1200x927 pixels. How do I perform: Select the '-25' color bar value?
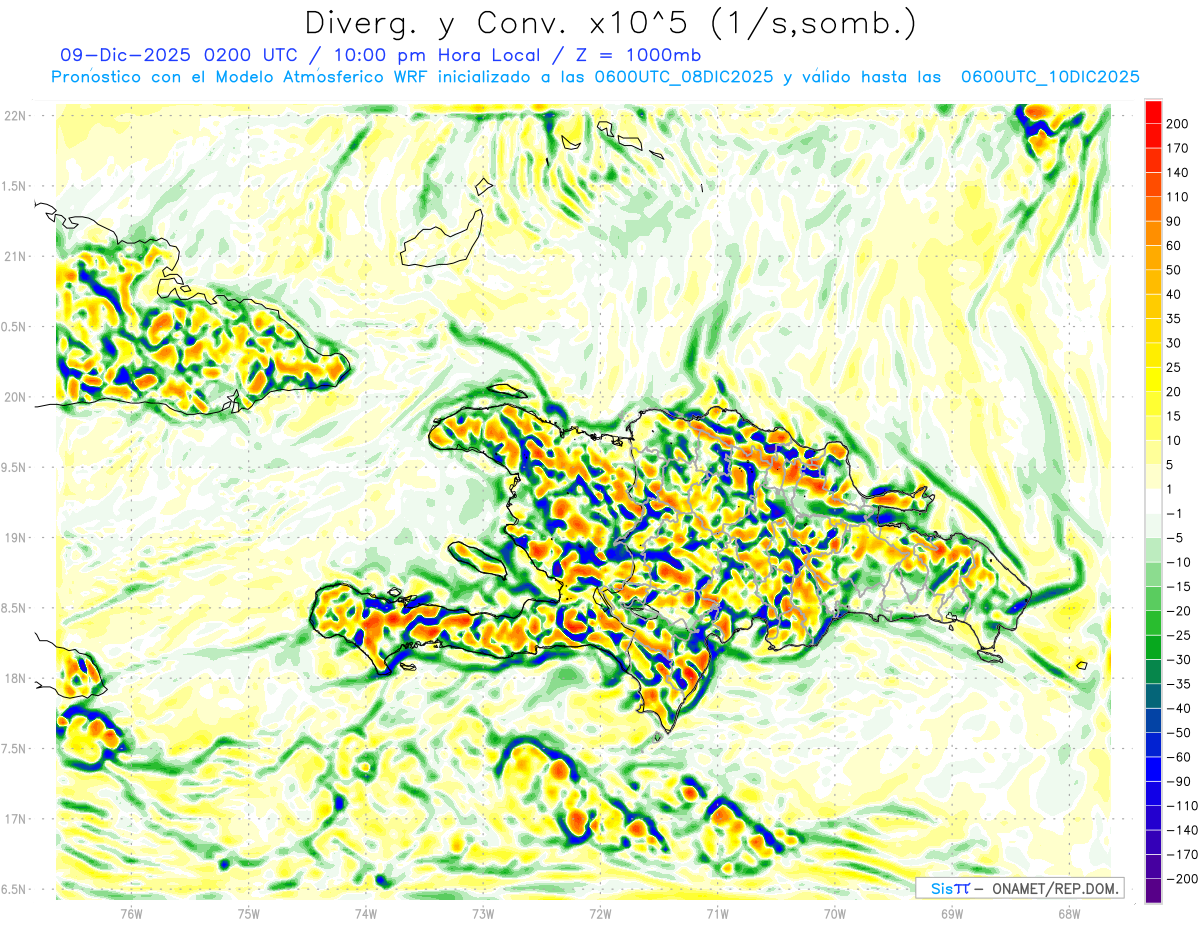1178,636
